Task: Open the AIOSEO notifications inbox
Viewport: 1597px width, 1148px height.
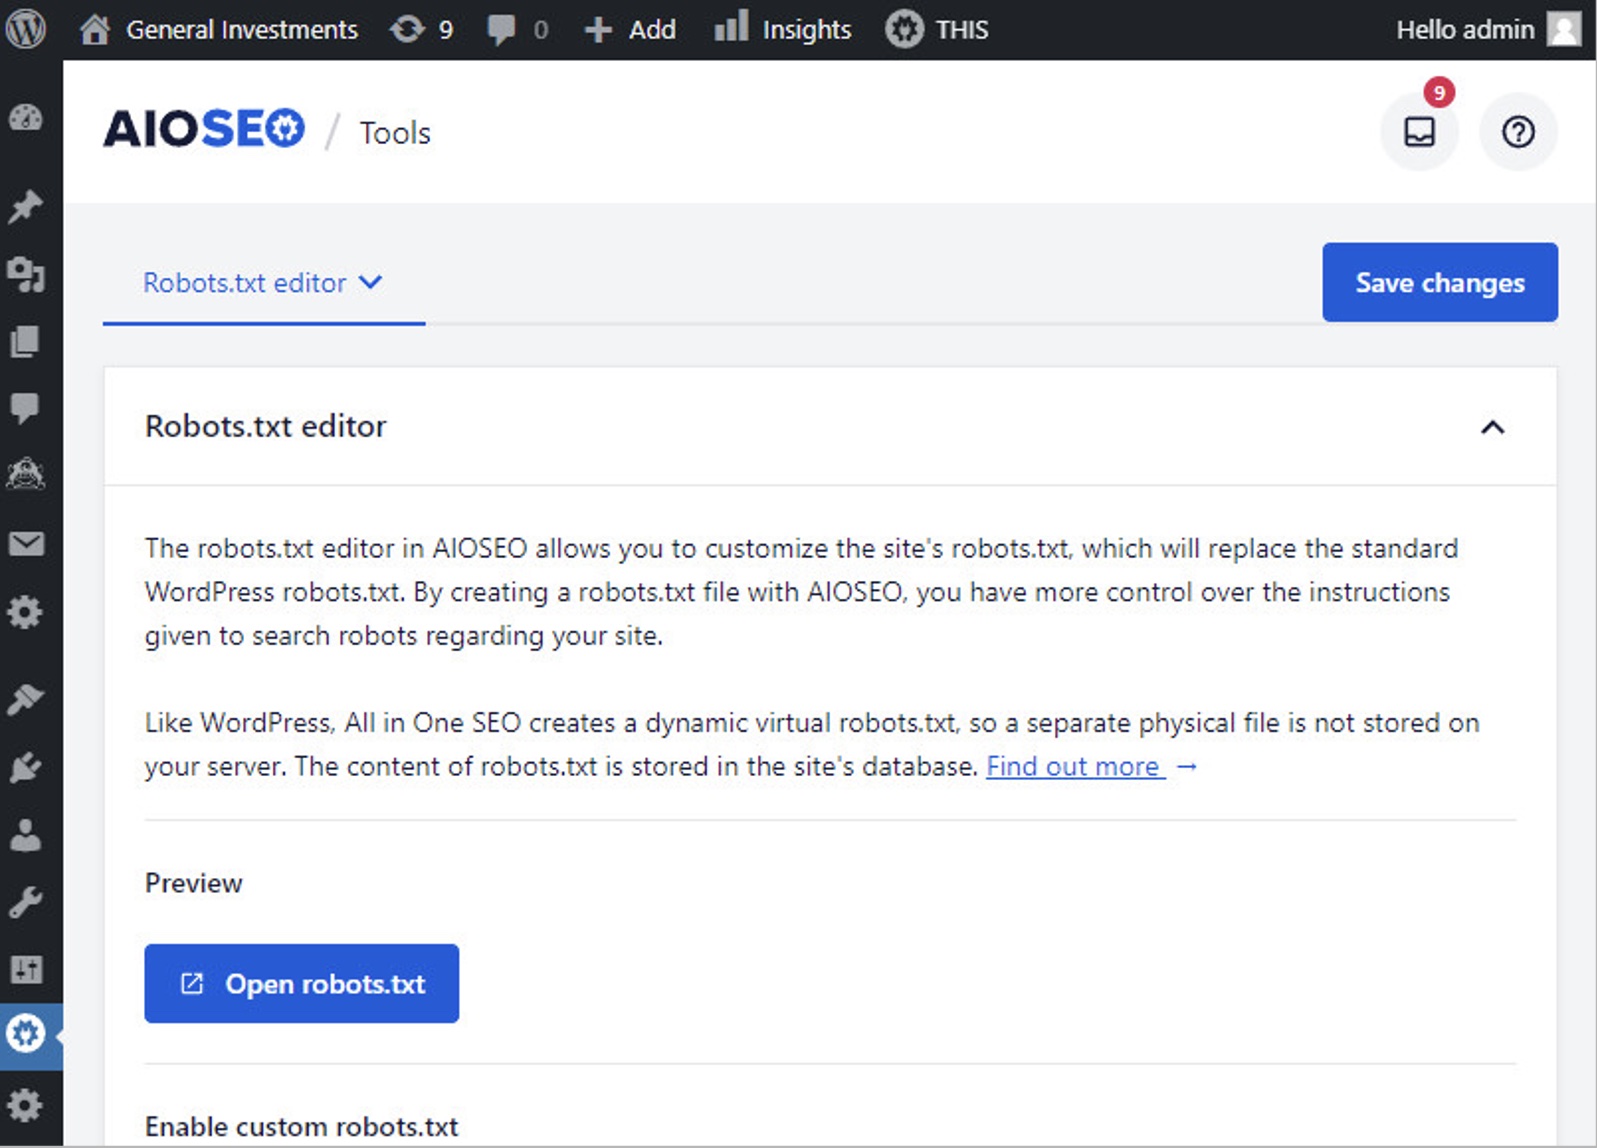Action: coord(1419,132)
